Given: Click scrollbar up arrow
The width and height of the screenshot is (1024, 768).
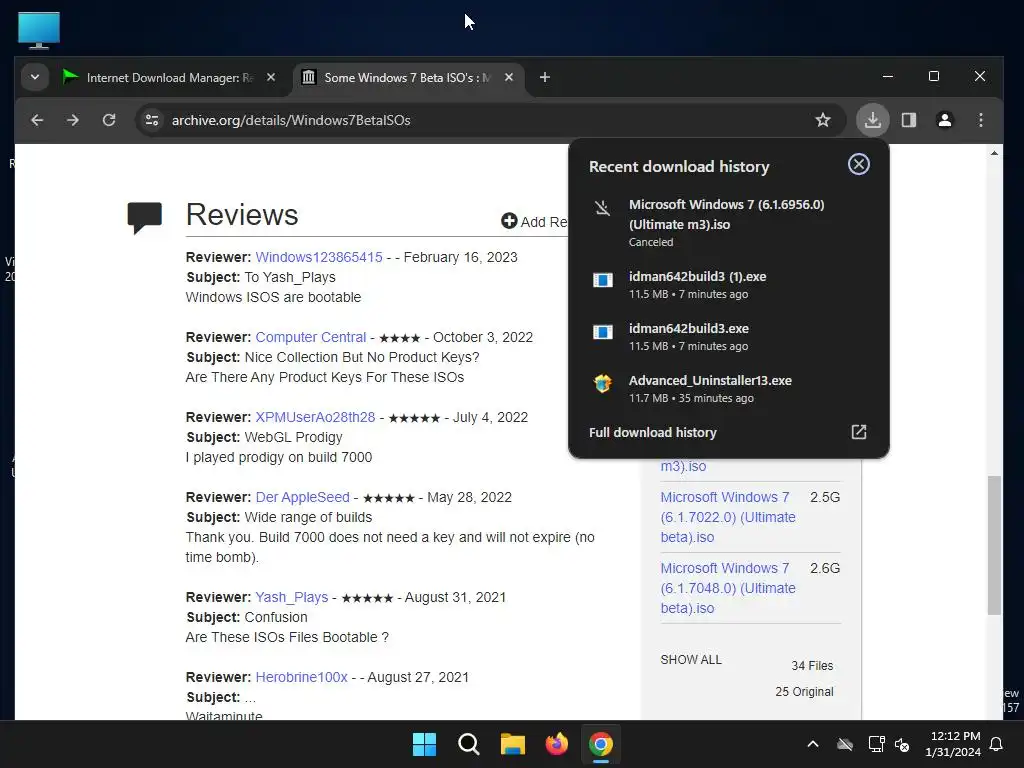Looking at the screenshot, I should click(x=994, y=153).
